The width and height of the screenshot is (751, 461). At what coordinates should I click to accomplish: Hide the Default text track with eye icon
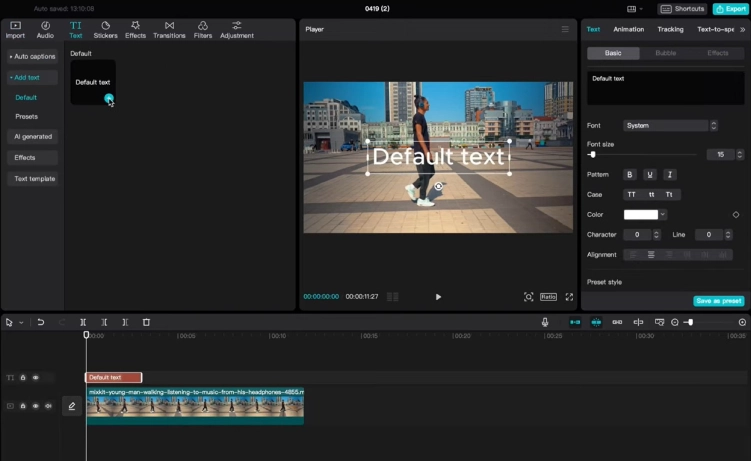[36, 378]
